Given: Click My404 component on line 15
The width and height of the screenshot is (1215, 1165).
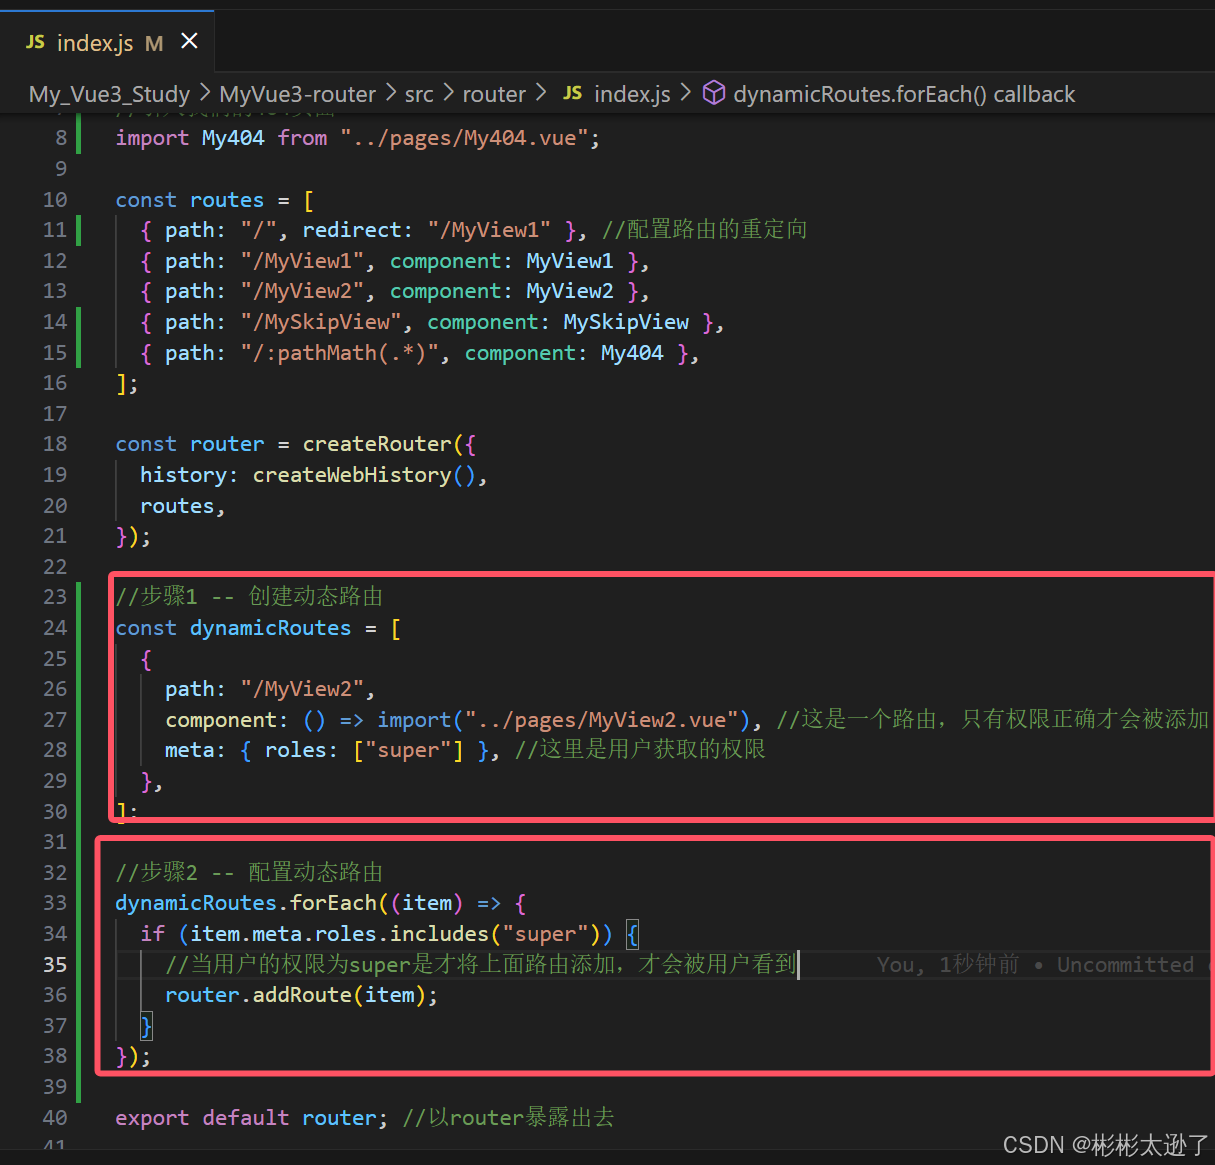Looking at the screenshot, I should click(x=632, y=353).
